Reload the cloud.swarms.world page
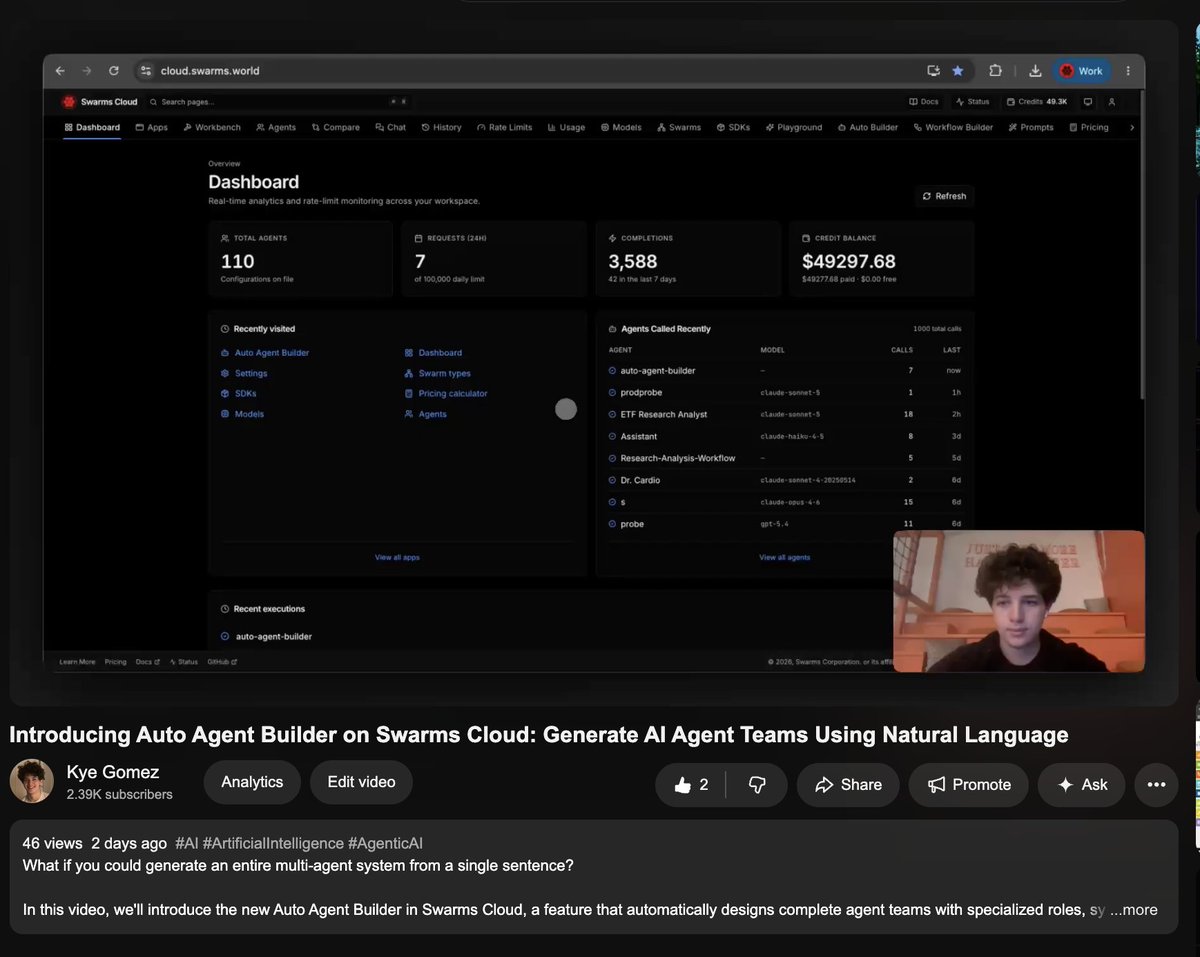This screenshot has width=1200, height=957. click(x=114, y=71)
